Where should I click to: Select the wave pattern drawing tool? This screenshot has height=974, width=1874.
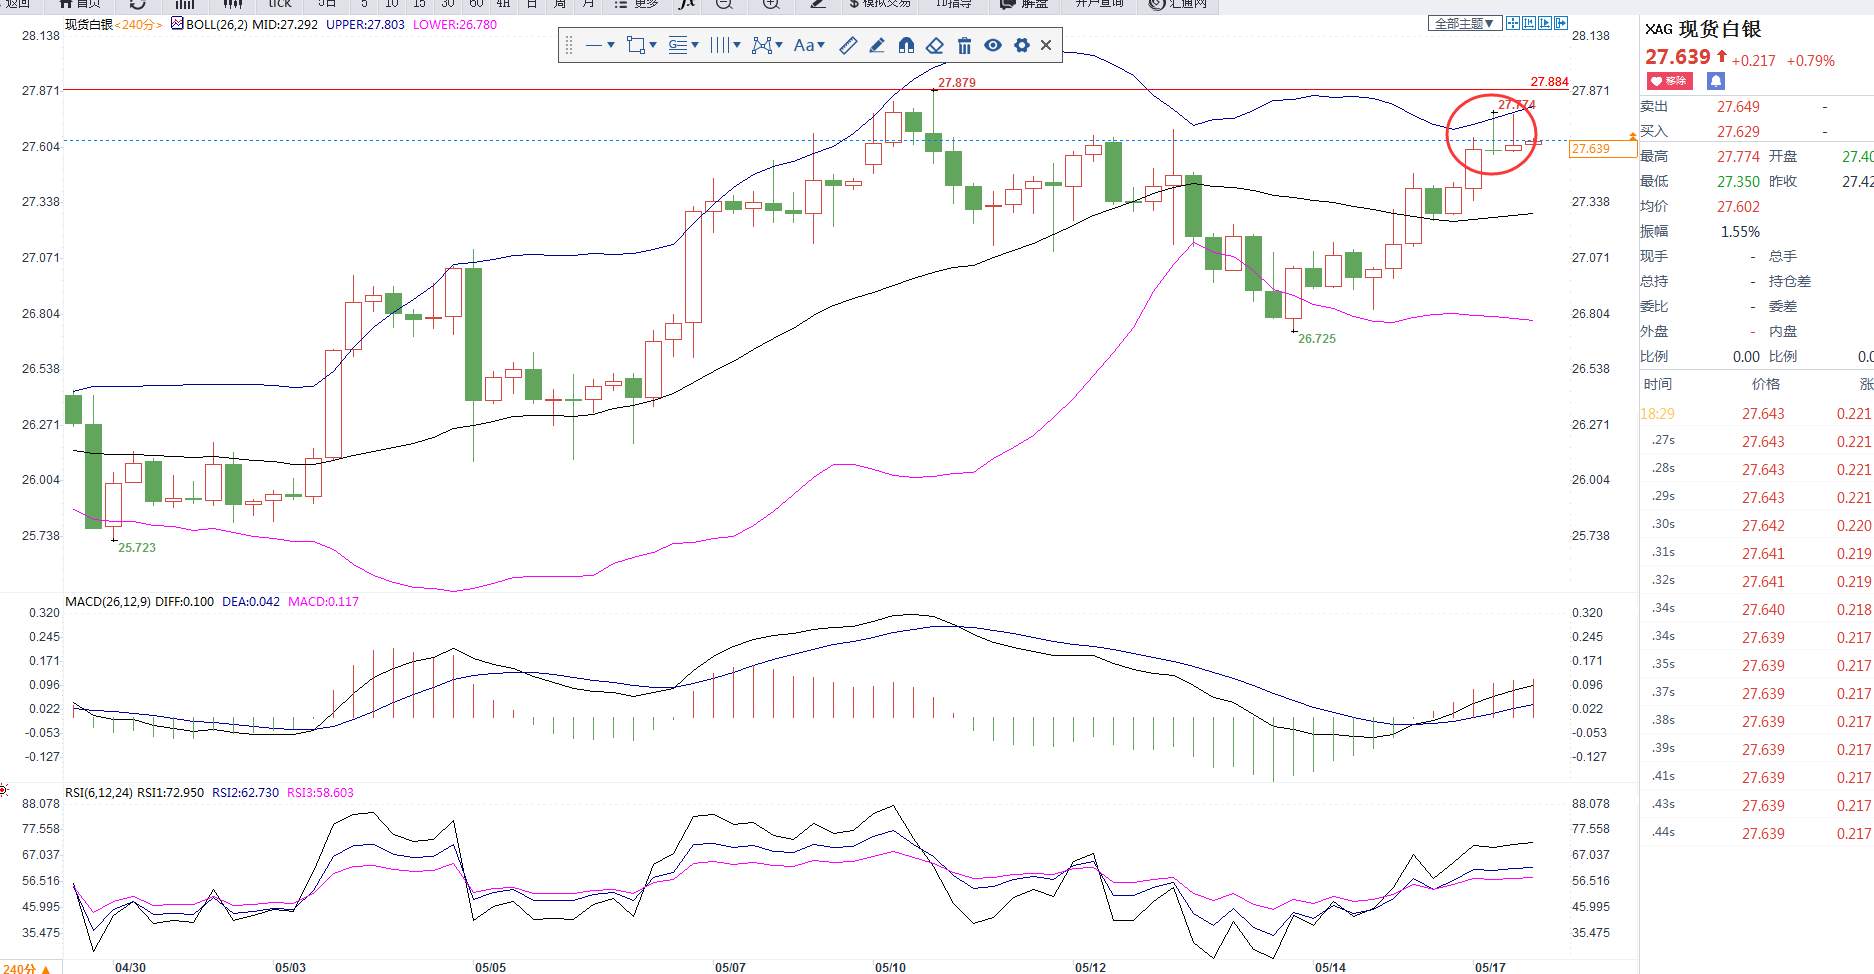pos(762,45)
